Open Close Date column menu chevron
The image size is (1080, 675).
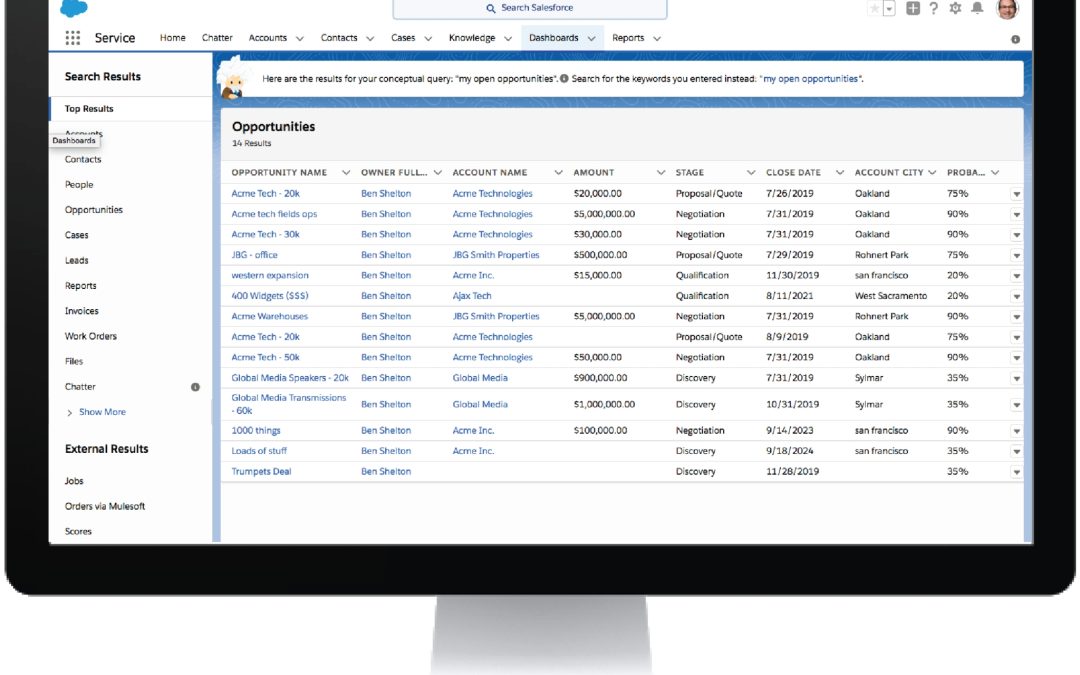coord(840,172)
